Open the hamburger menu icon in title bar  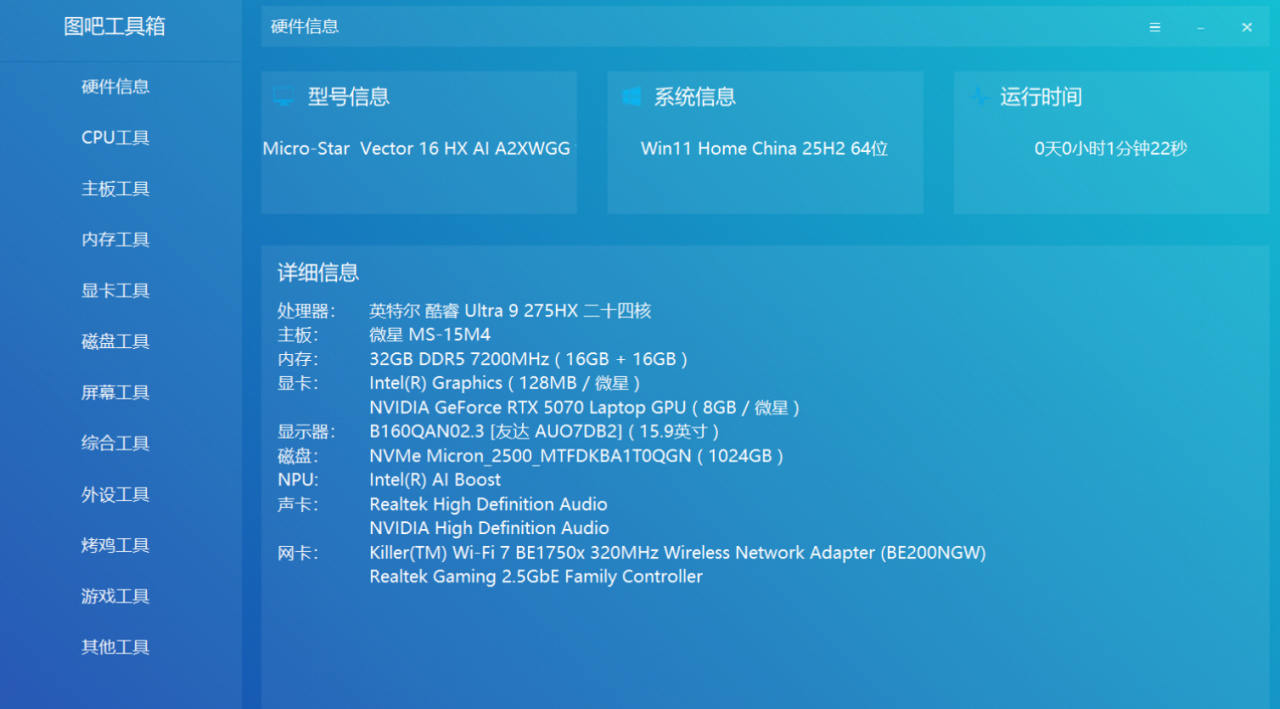coord(1155,28)
